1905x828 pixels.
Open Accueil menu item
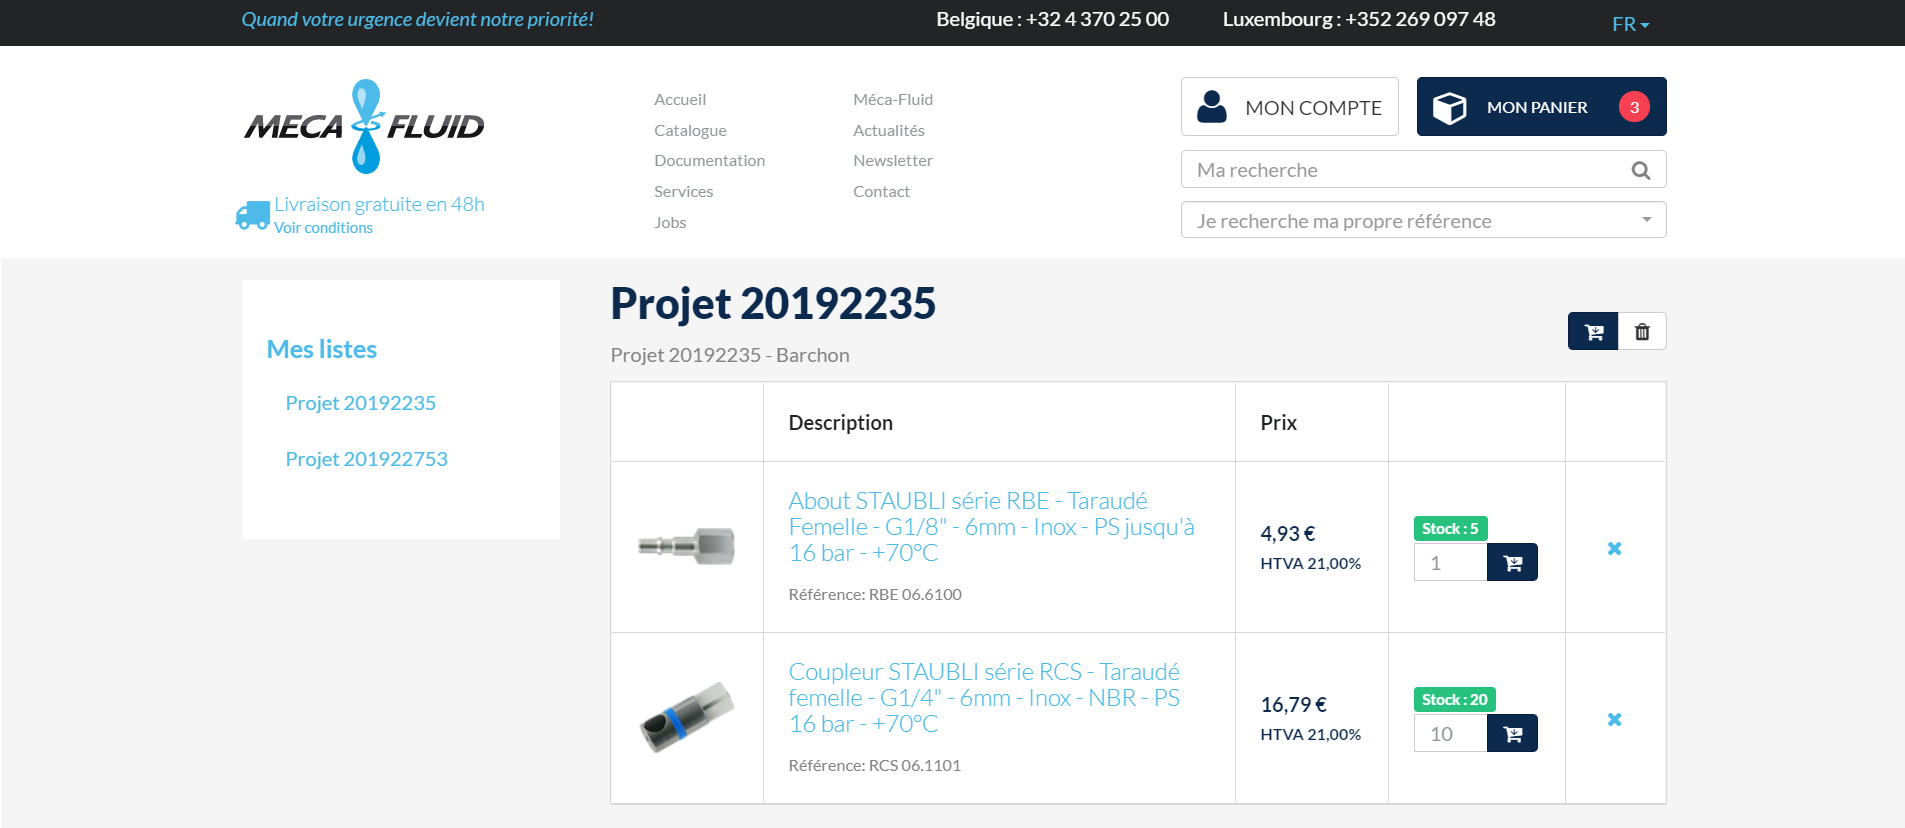tap(680, 99)
